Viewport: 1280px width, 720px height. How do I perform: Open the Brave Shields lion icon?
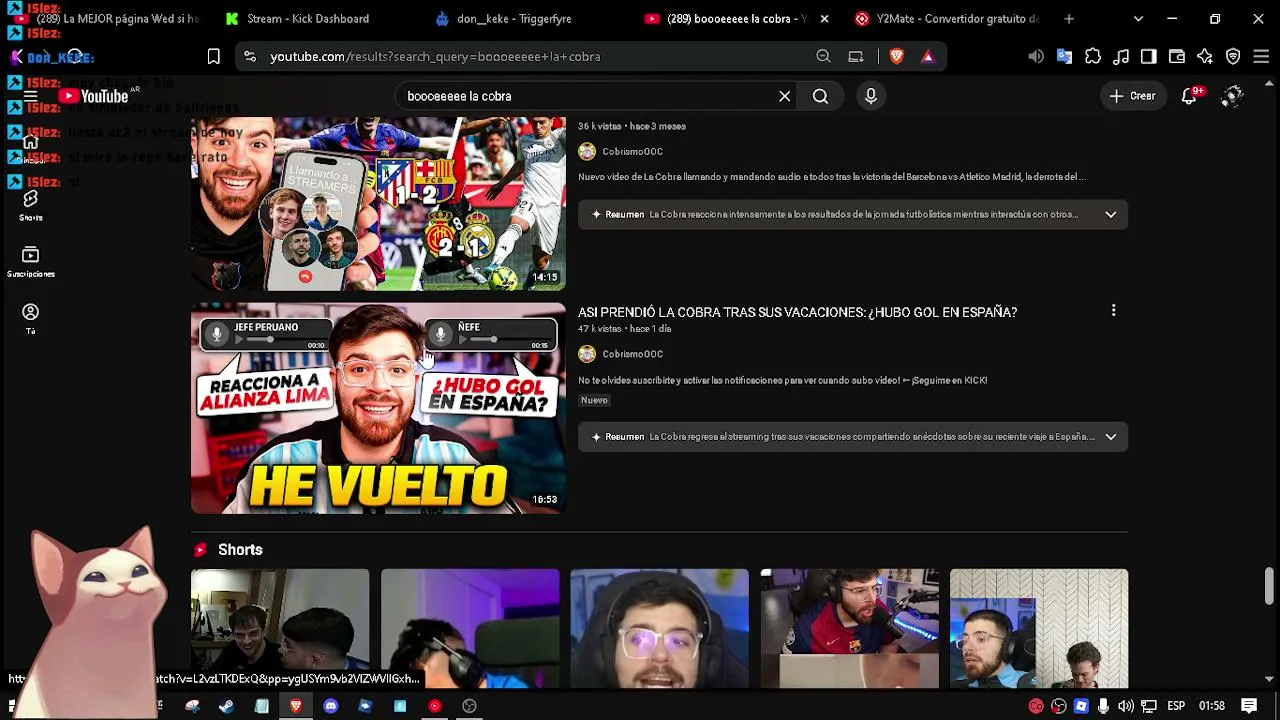tap(896, 57)
